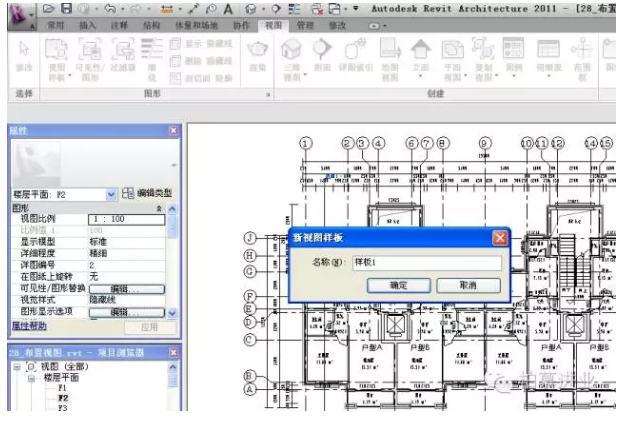Open the Redo history dropdown arrow
Viewport: 626px width, 421px height.
149,9
